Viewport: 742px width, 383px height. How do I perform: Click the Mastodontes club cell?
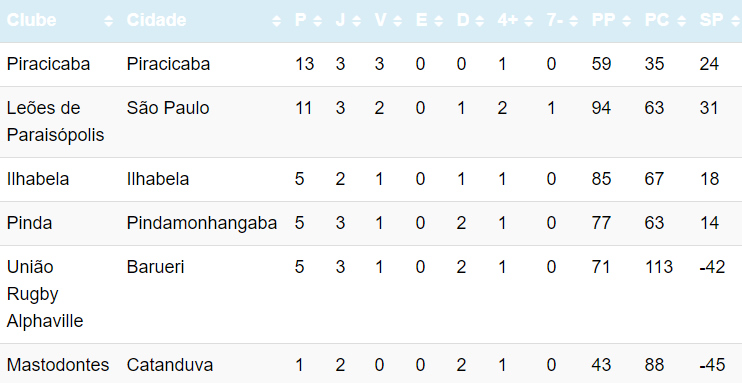click(x=60, y=364)
